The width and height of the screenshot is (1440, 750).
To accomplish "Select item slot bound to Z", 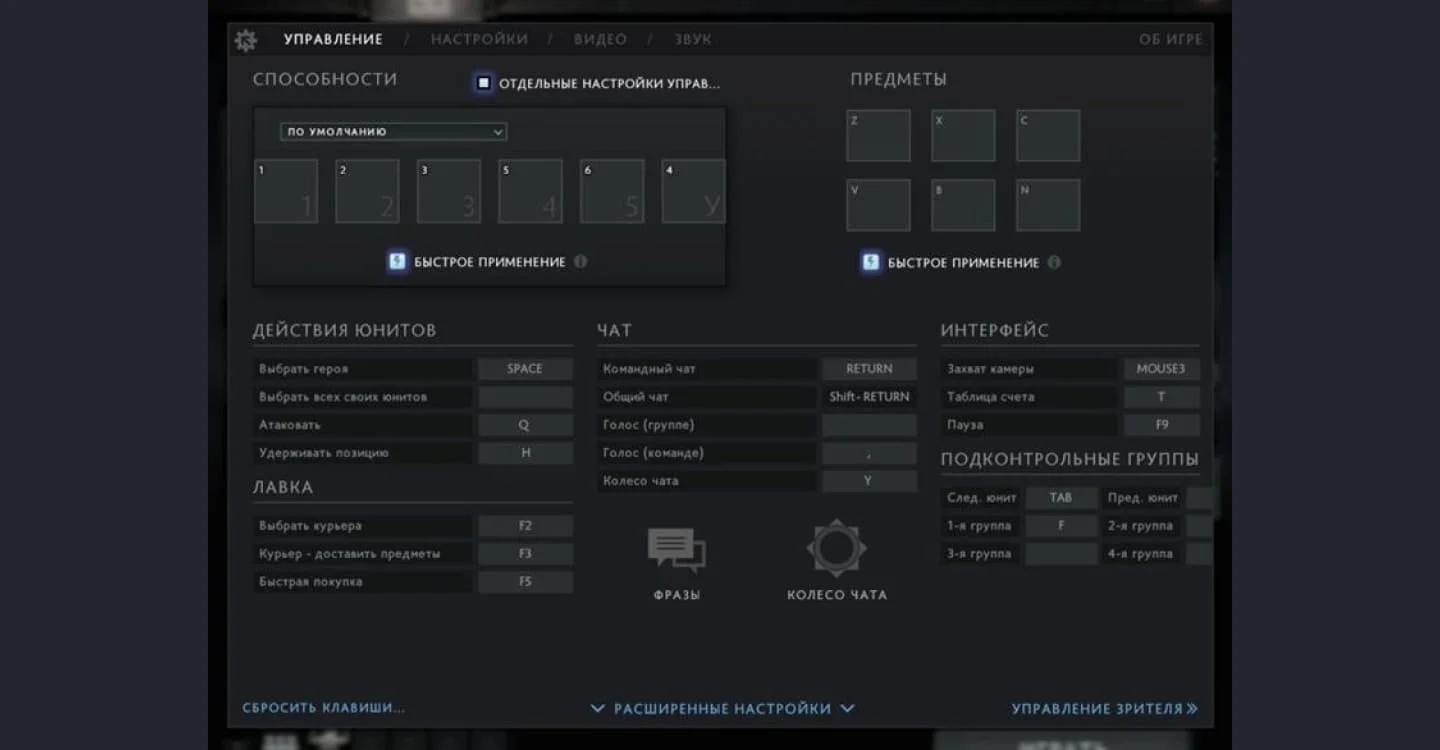I will click(x=878, y=136).
